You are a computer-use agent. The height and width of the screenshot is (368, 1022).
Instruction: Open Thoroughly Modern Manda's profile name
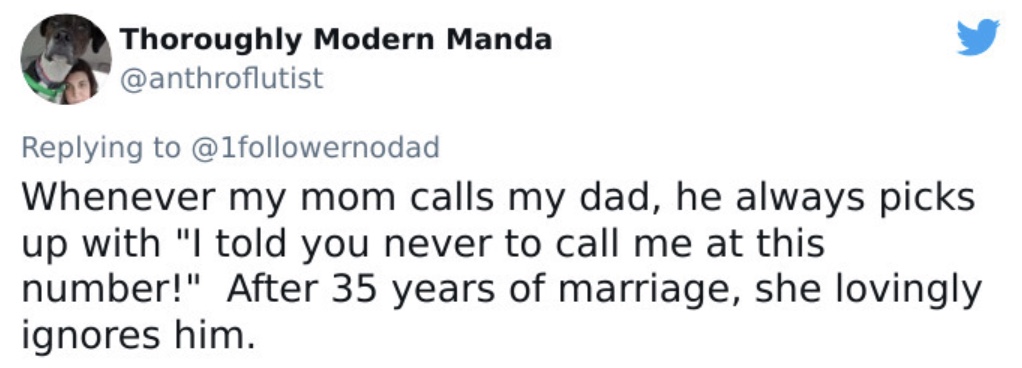pyautogui.click(x=336, y=40)
